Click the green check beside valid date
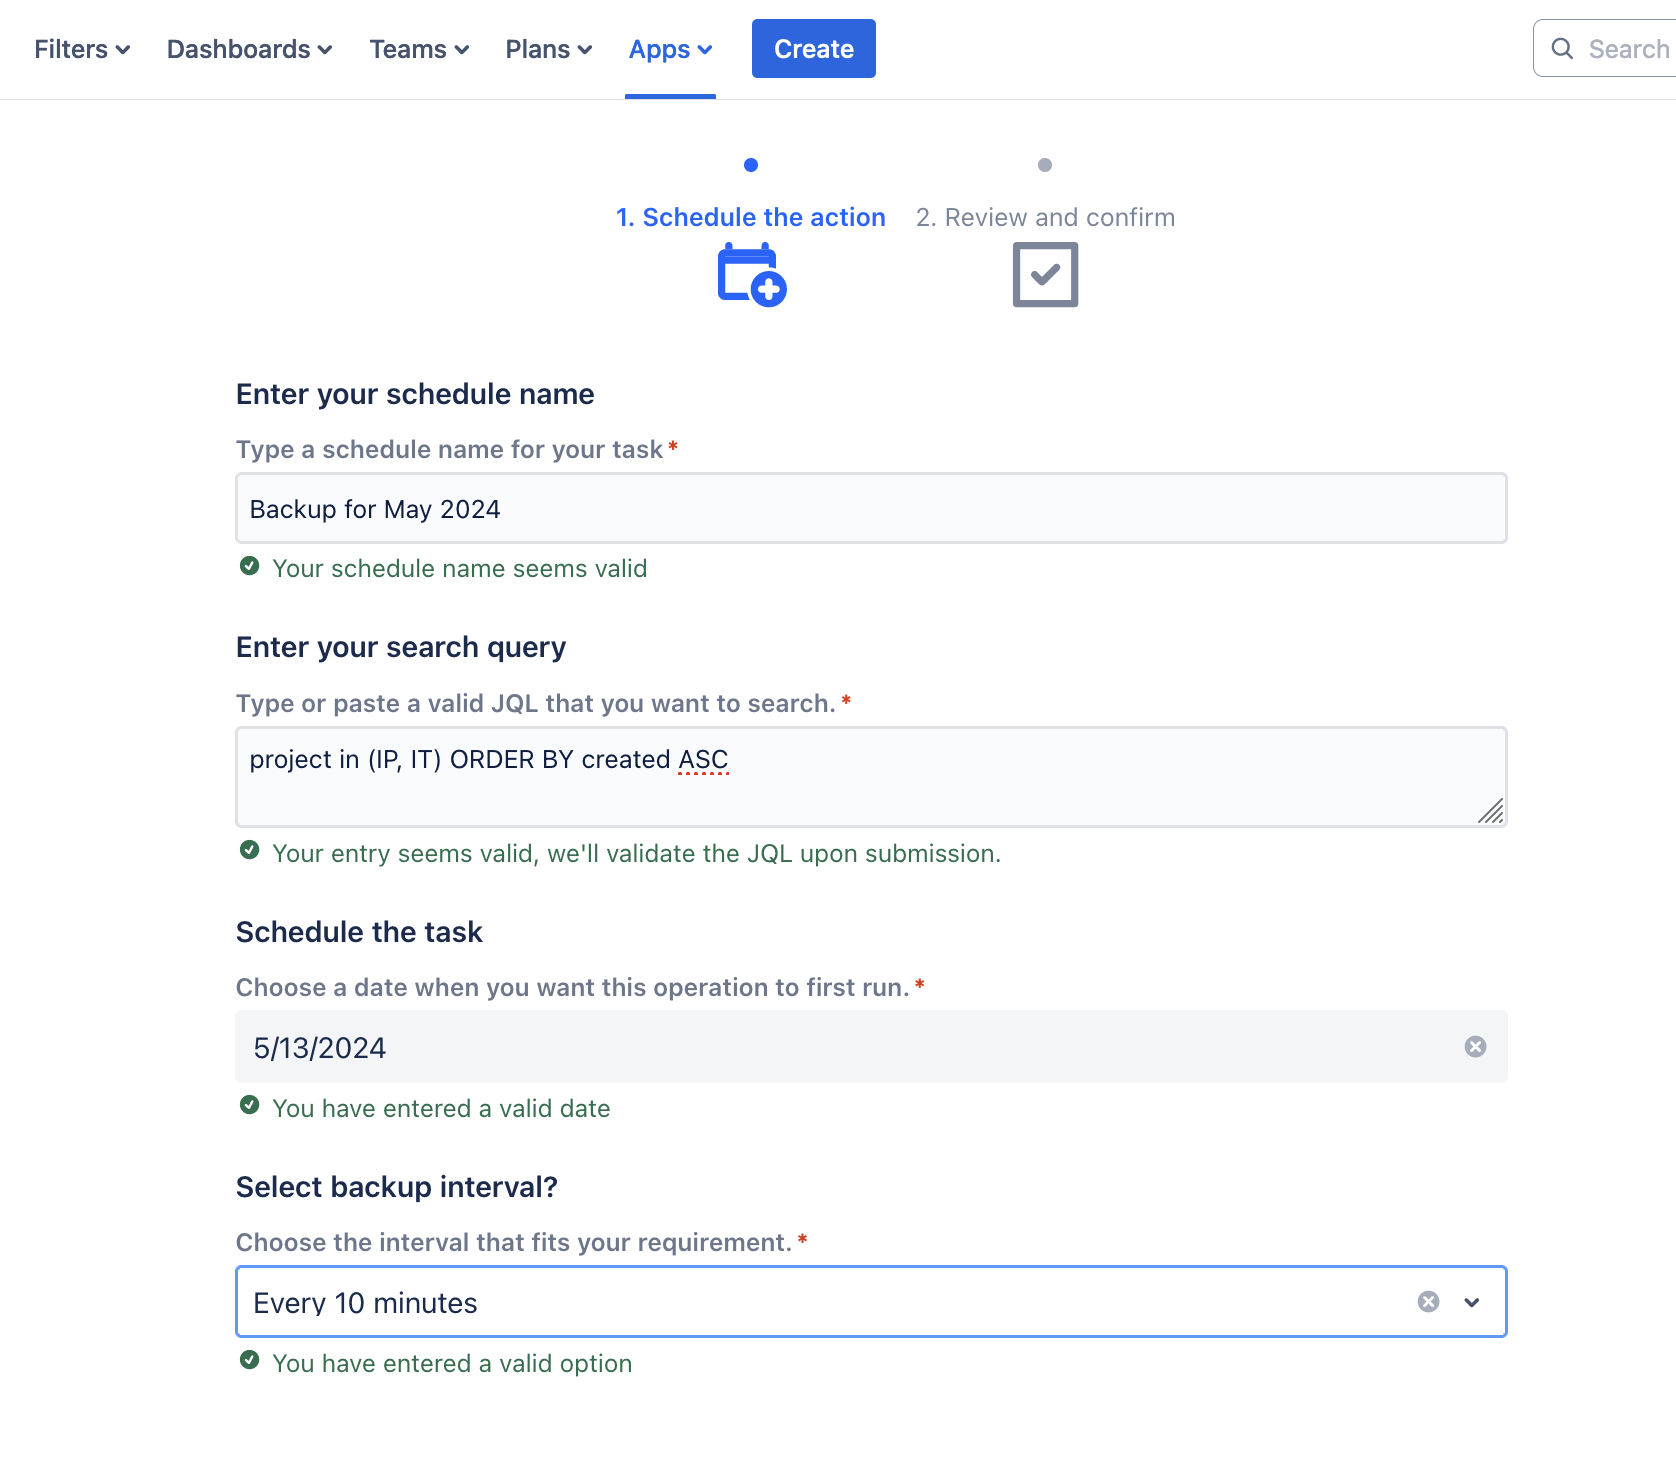Image resolution: width=1676 pixels, height=1478 pixels. pyautogui.click(x=250, y=1105)
